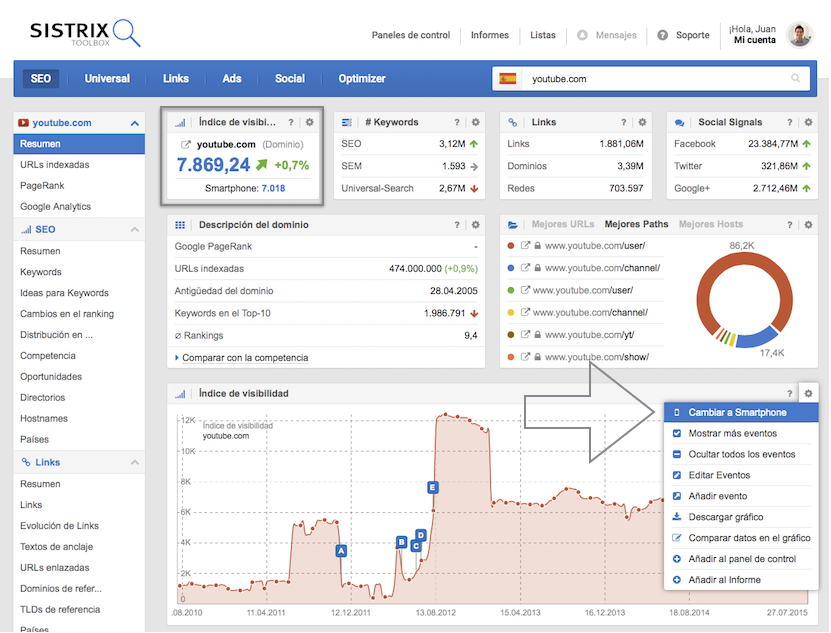Click Spanish flag country icon in search bar
831x633 pixels.
508,78
